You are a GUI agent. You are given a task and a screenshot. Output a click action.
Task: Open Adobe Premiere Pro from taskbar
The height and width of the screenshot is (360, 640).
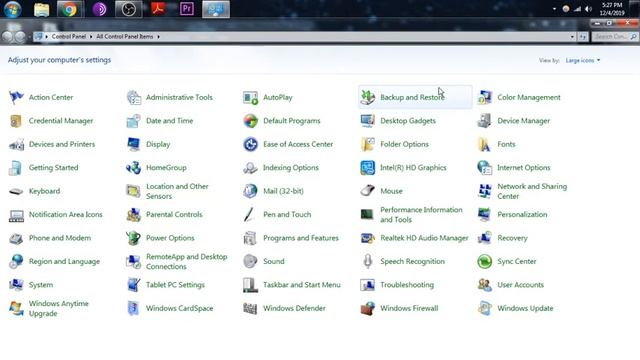pyautogui.click(x=187, y=9)
